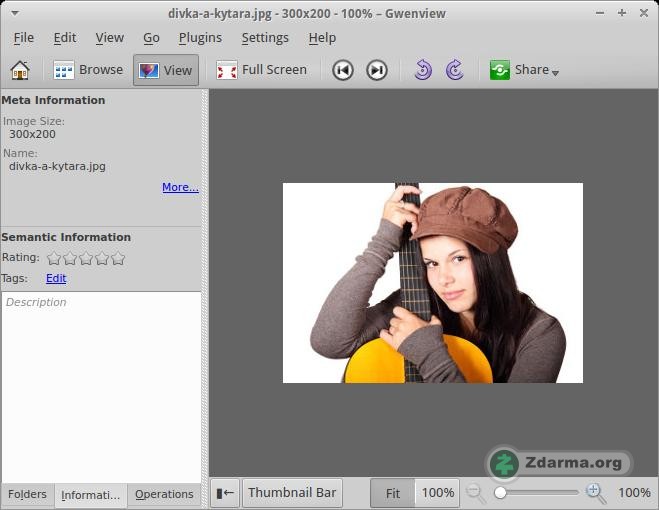
Task: Switch to the Folders tab
Action: (27, 494)
